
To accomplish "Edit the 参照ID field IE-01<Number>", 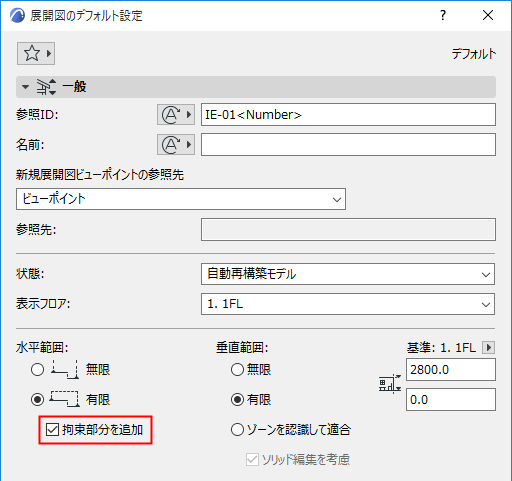I will [348, 115].
